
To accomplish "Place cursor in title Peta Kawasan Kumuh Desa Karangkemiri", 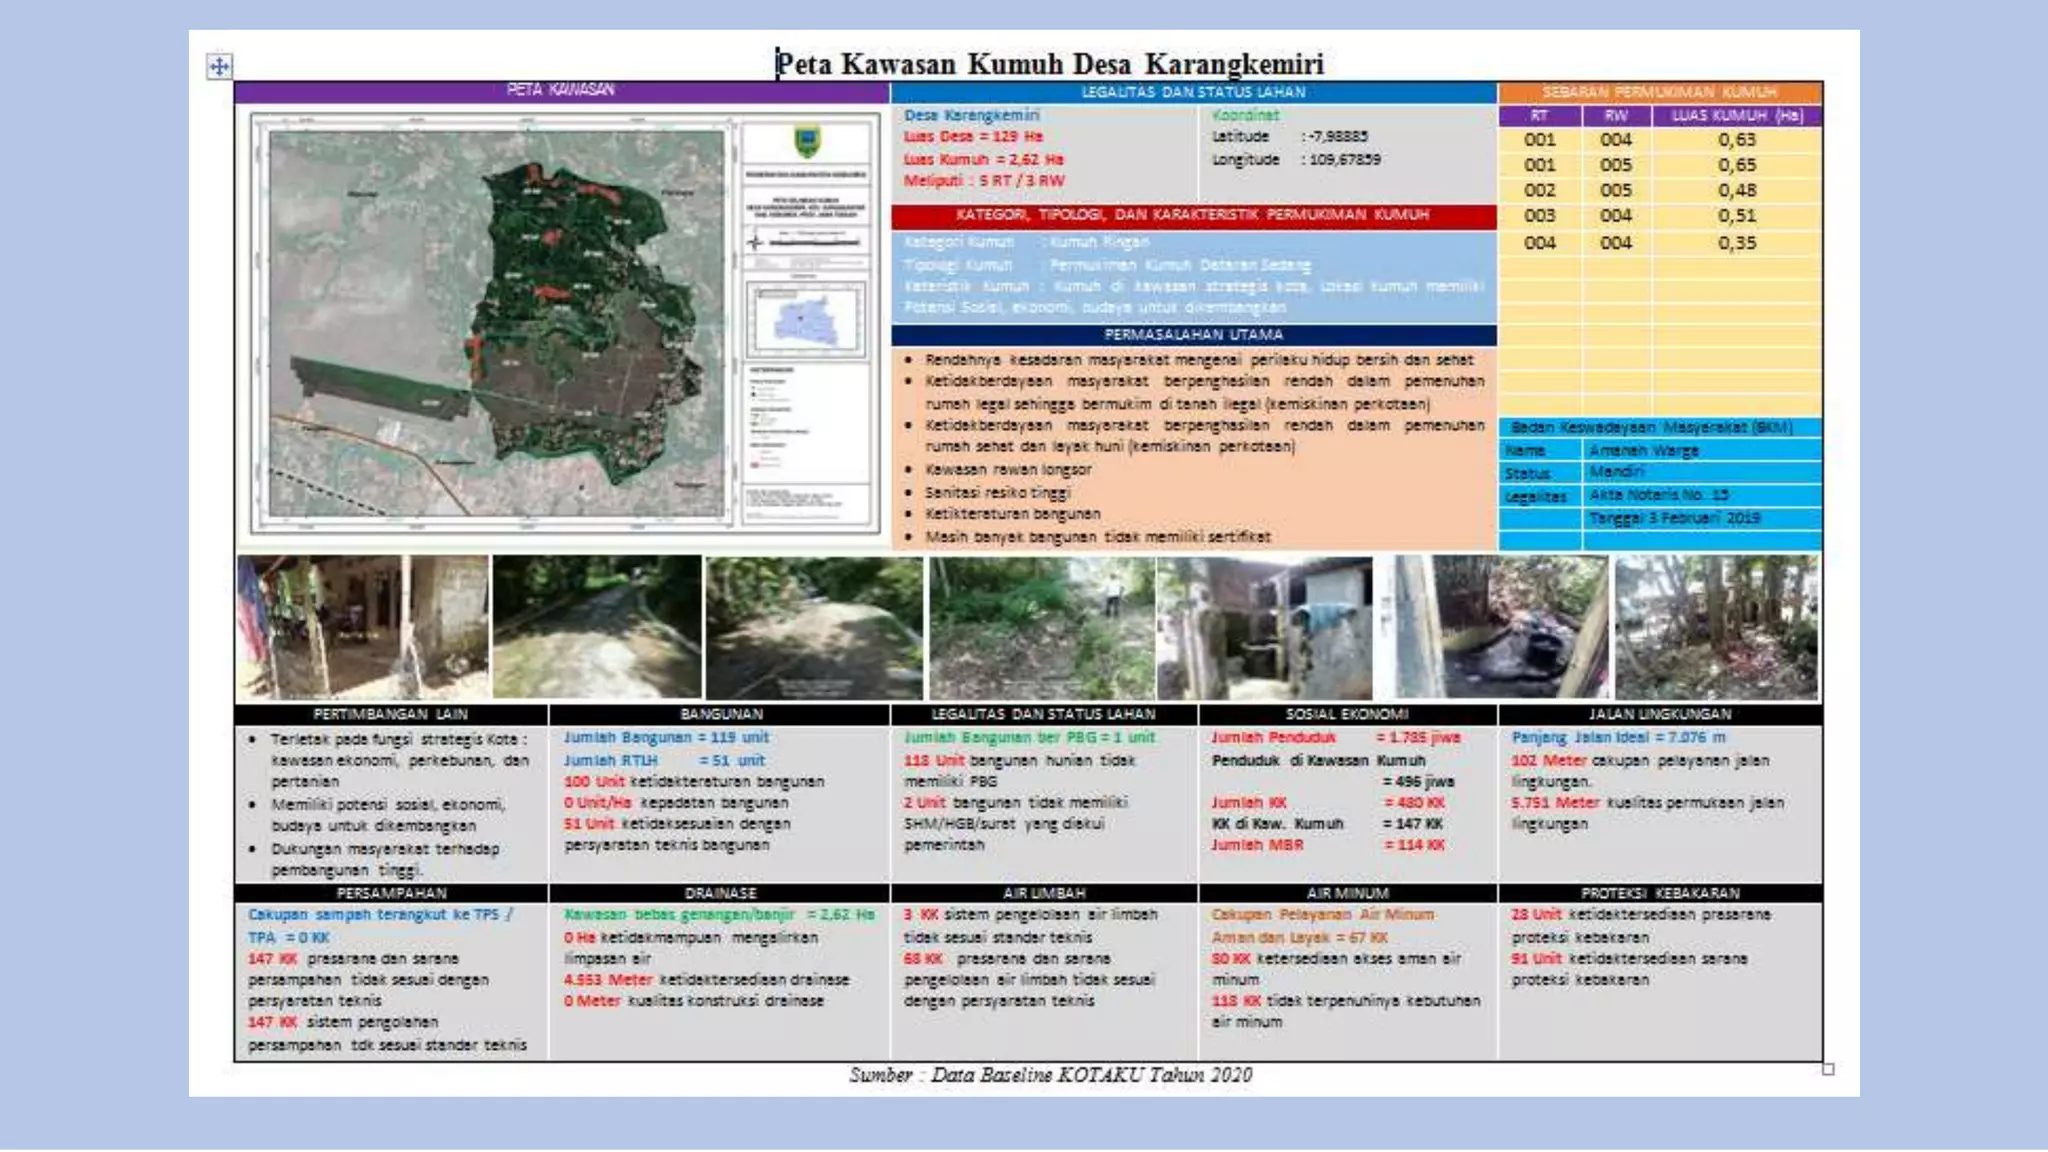I will pyautogui.click(x=1049, y=64).
